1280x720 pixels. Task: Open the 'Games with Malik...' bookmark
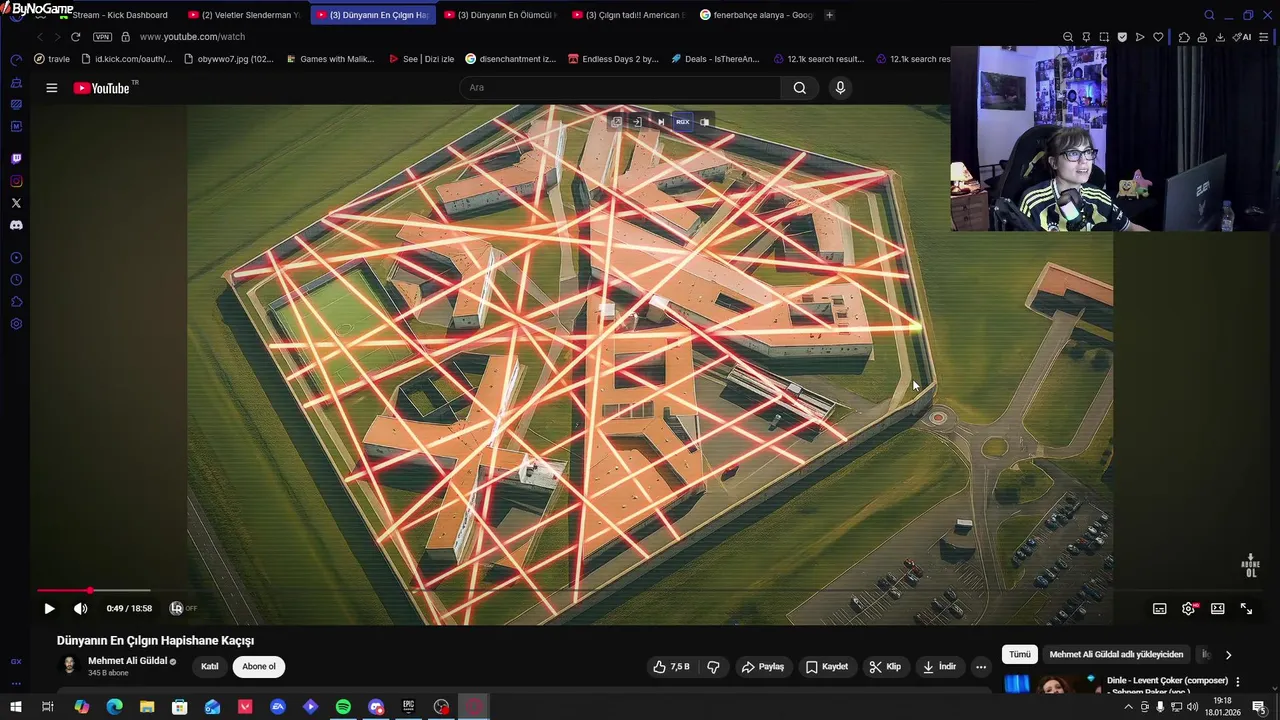329,59
